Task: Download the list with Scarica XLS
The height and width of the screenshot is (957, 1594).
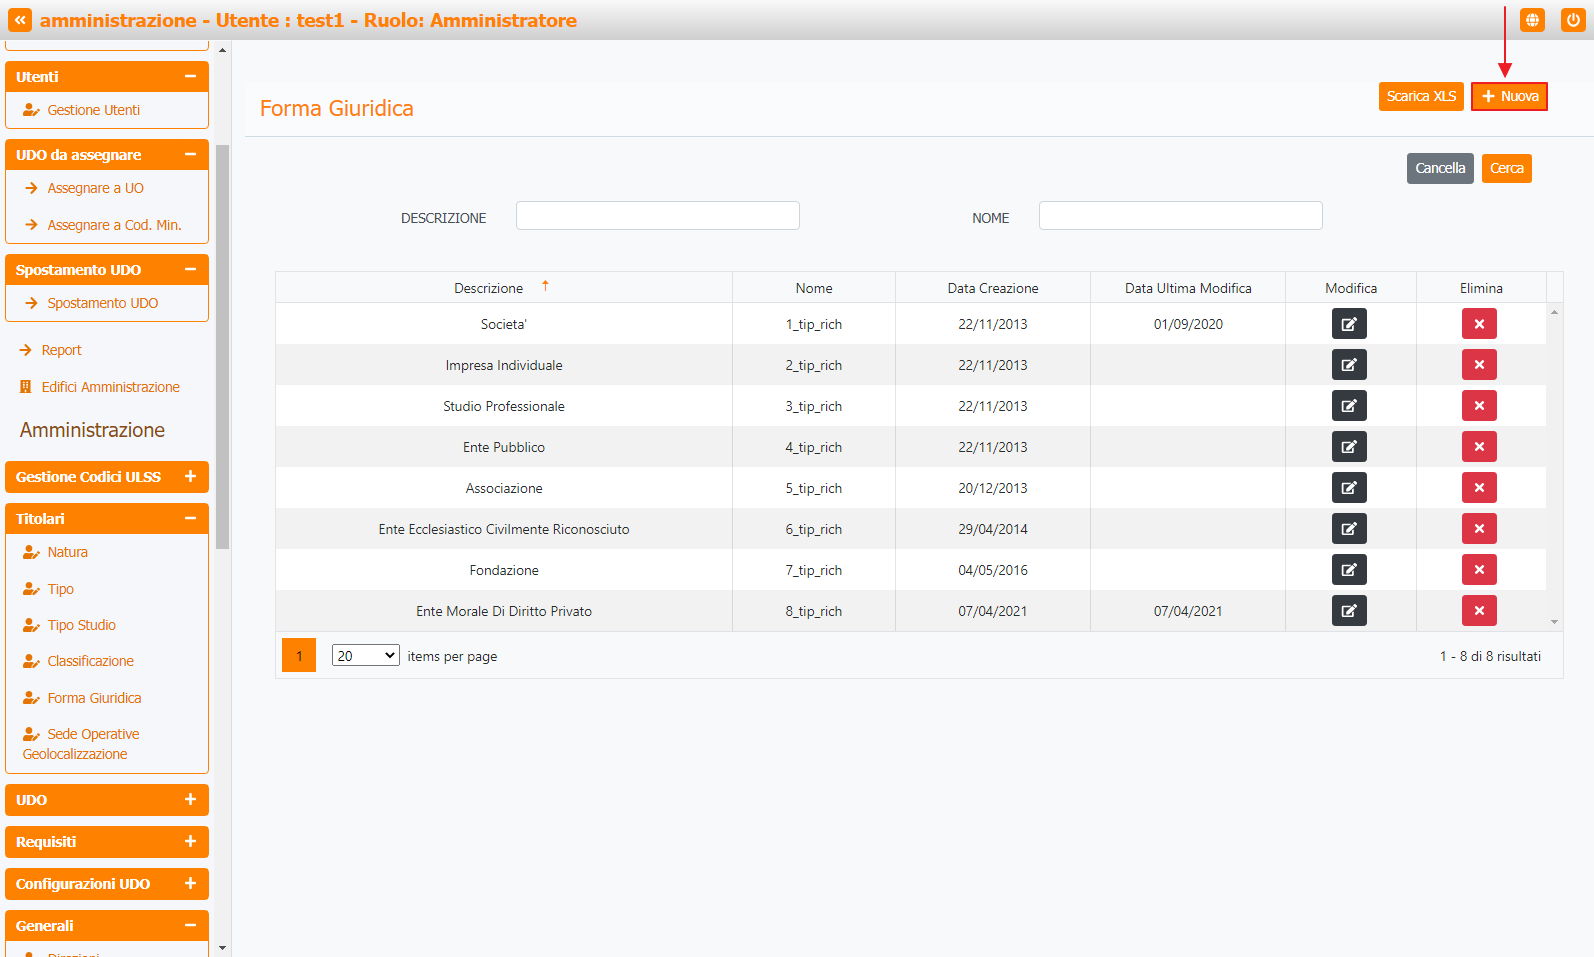Action: coord(1420,96)
